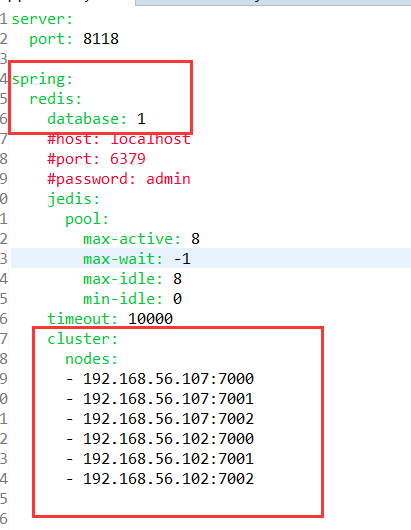This screenshot has width=411, height=530.
Task: Click node 192.168.56.107:7001
Action: click(x=168, y=399)
